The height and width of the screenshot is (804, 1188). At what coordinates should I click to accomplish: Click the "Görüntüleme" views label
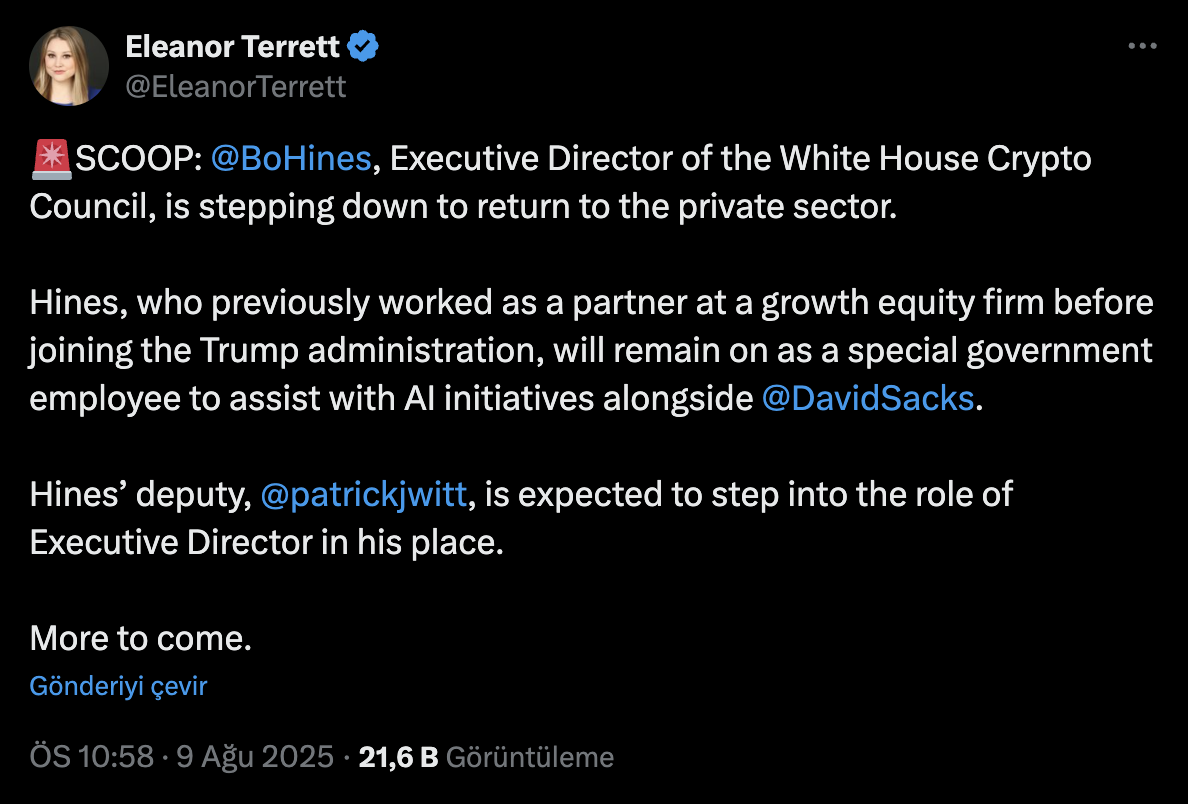(529, 757)
